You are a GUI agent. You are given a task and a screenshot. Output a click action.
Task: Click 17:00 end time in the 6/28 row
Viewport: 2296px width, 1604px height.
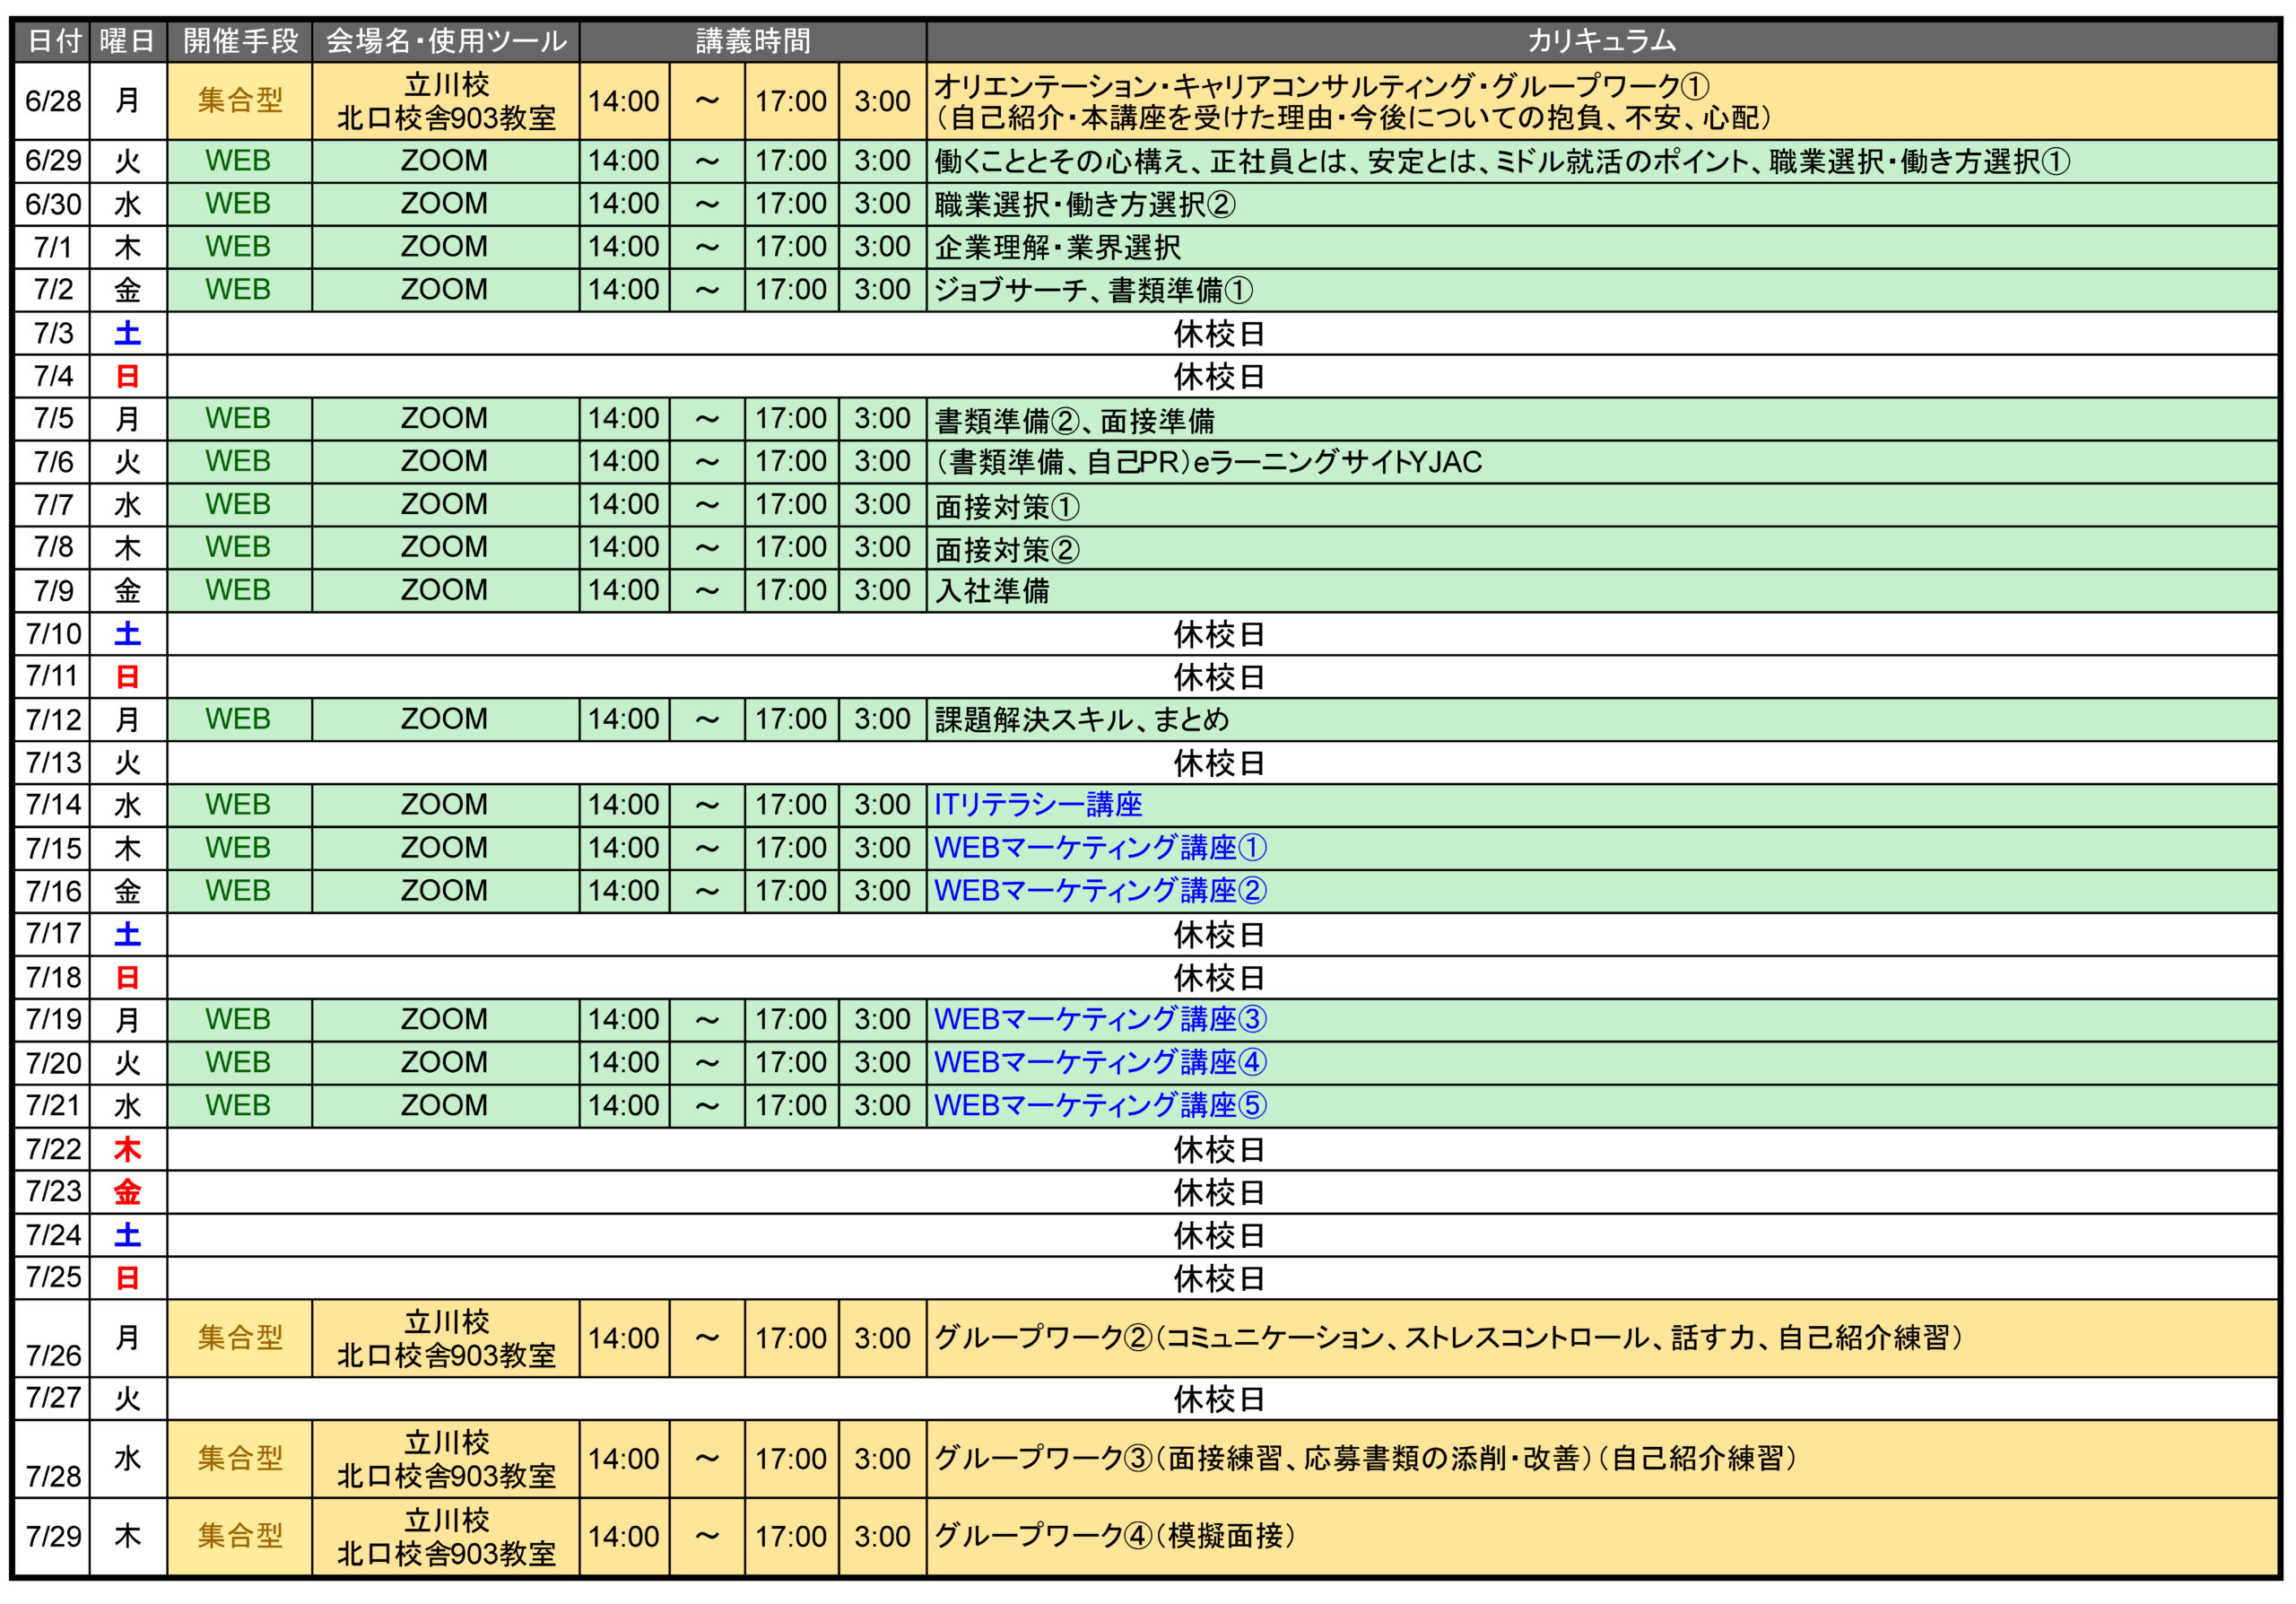791,101
